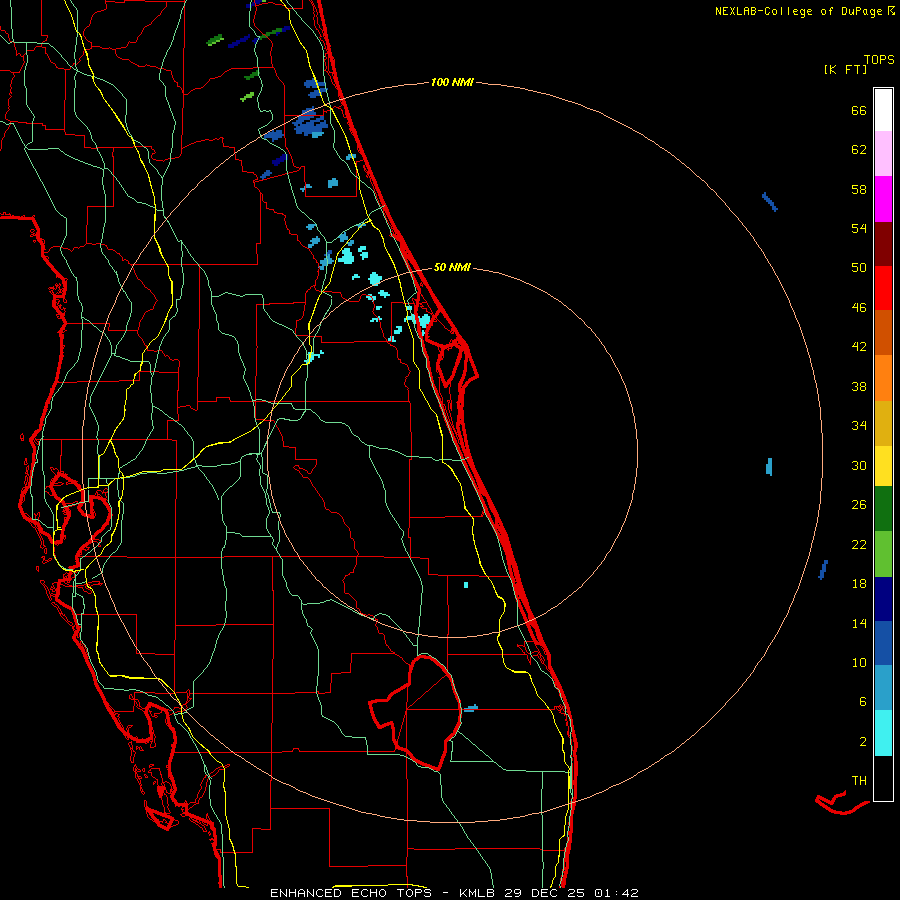Screen dimensions: 900x900
Task: Click the '29 DEC 25' date text
Action: coord(545,893)
